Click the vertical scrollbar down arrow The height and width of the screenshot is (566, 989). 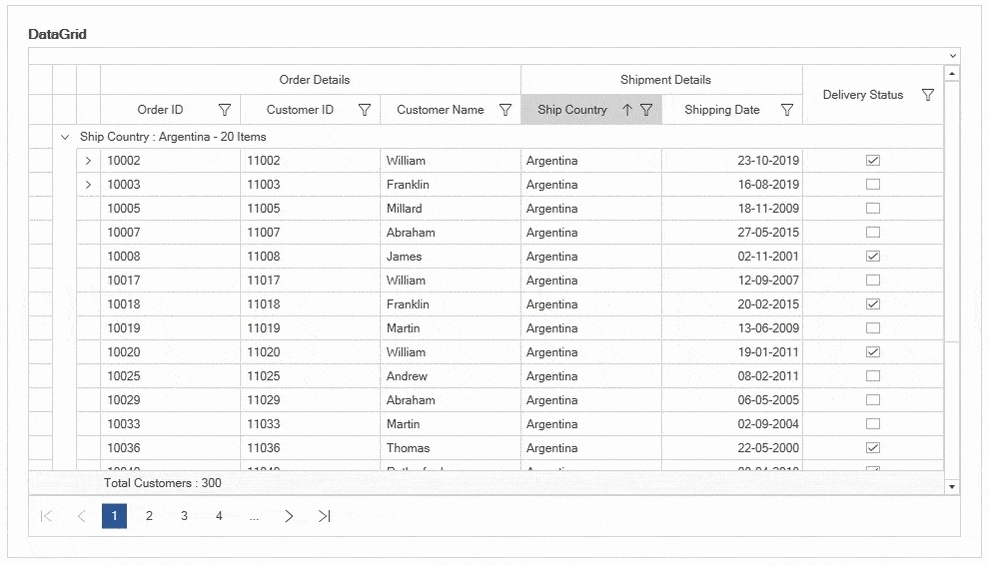pos(952,486)
